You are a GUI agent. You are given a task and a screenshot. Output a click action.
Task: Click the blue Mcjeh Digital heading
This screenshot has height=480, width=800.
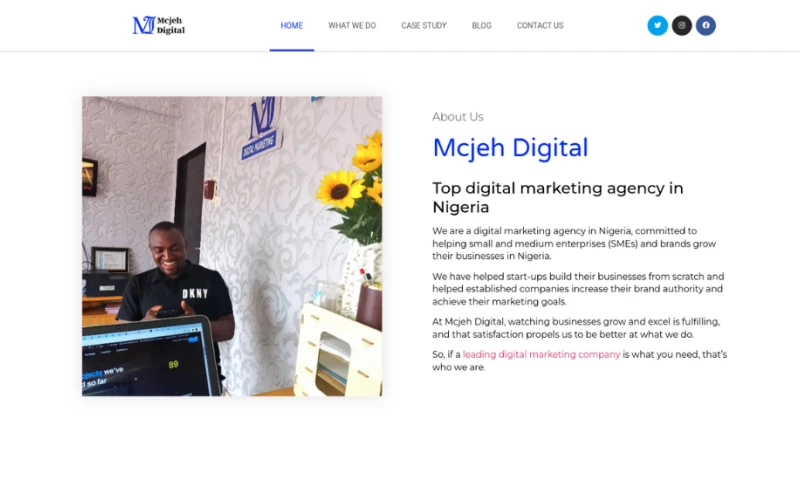510,148
